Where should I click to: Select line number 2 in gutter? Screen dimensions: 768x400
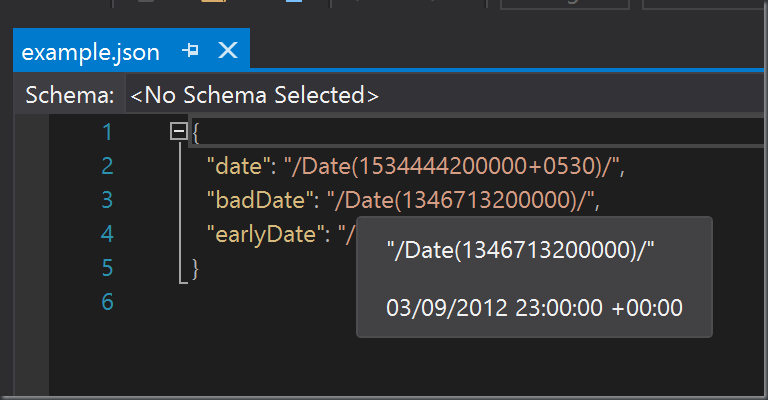(x=107, y=166)
